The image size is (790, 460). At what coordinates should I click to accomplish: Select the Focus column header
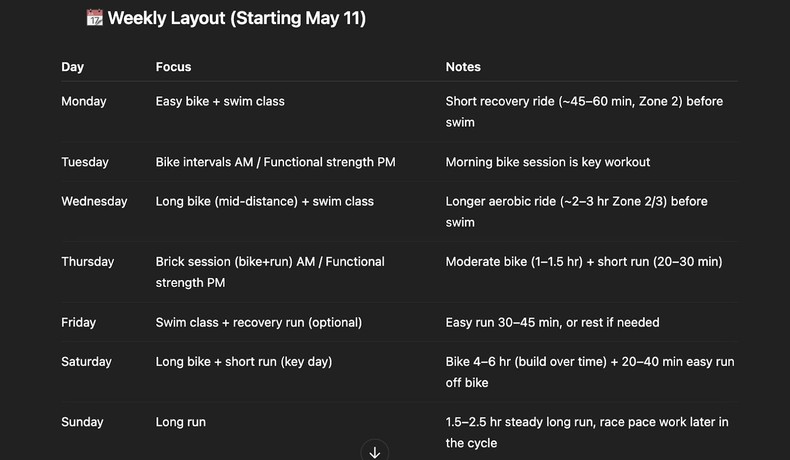point(173,67)
